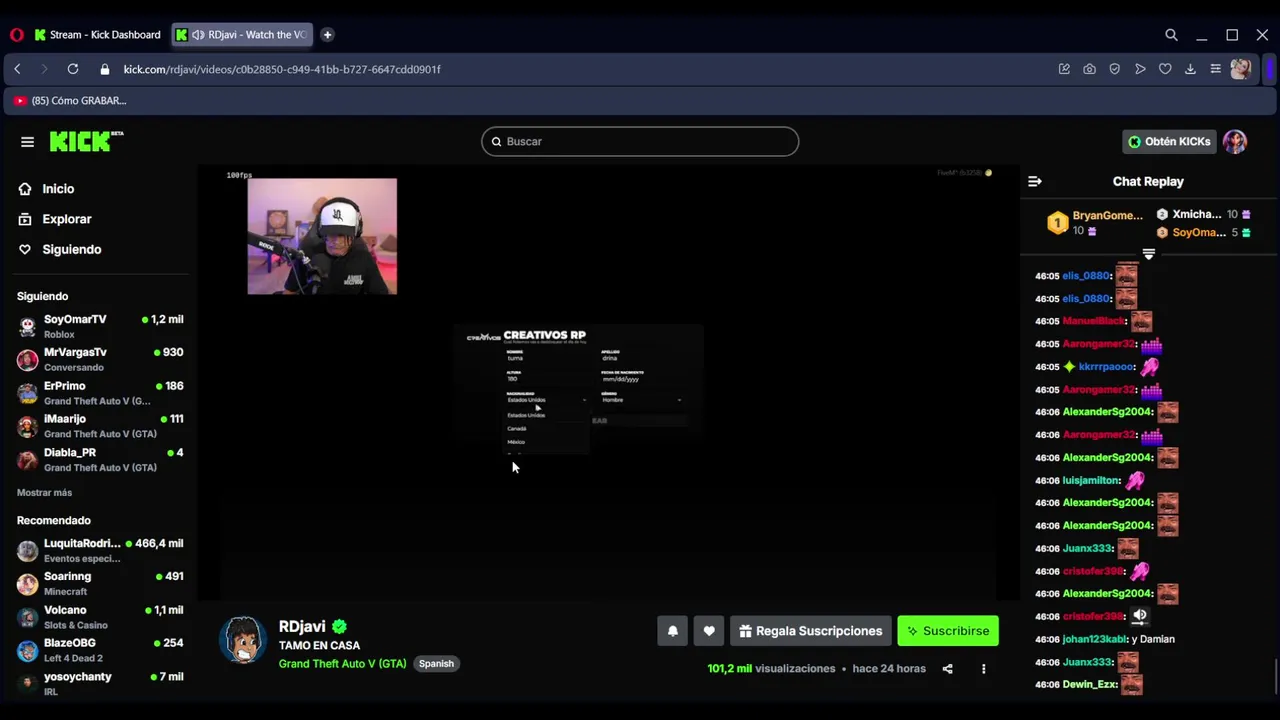Screen dimensions: 1280x720
Task: Click the pinboard edit icon in the address bar
Action: (1064, 69)
